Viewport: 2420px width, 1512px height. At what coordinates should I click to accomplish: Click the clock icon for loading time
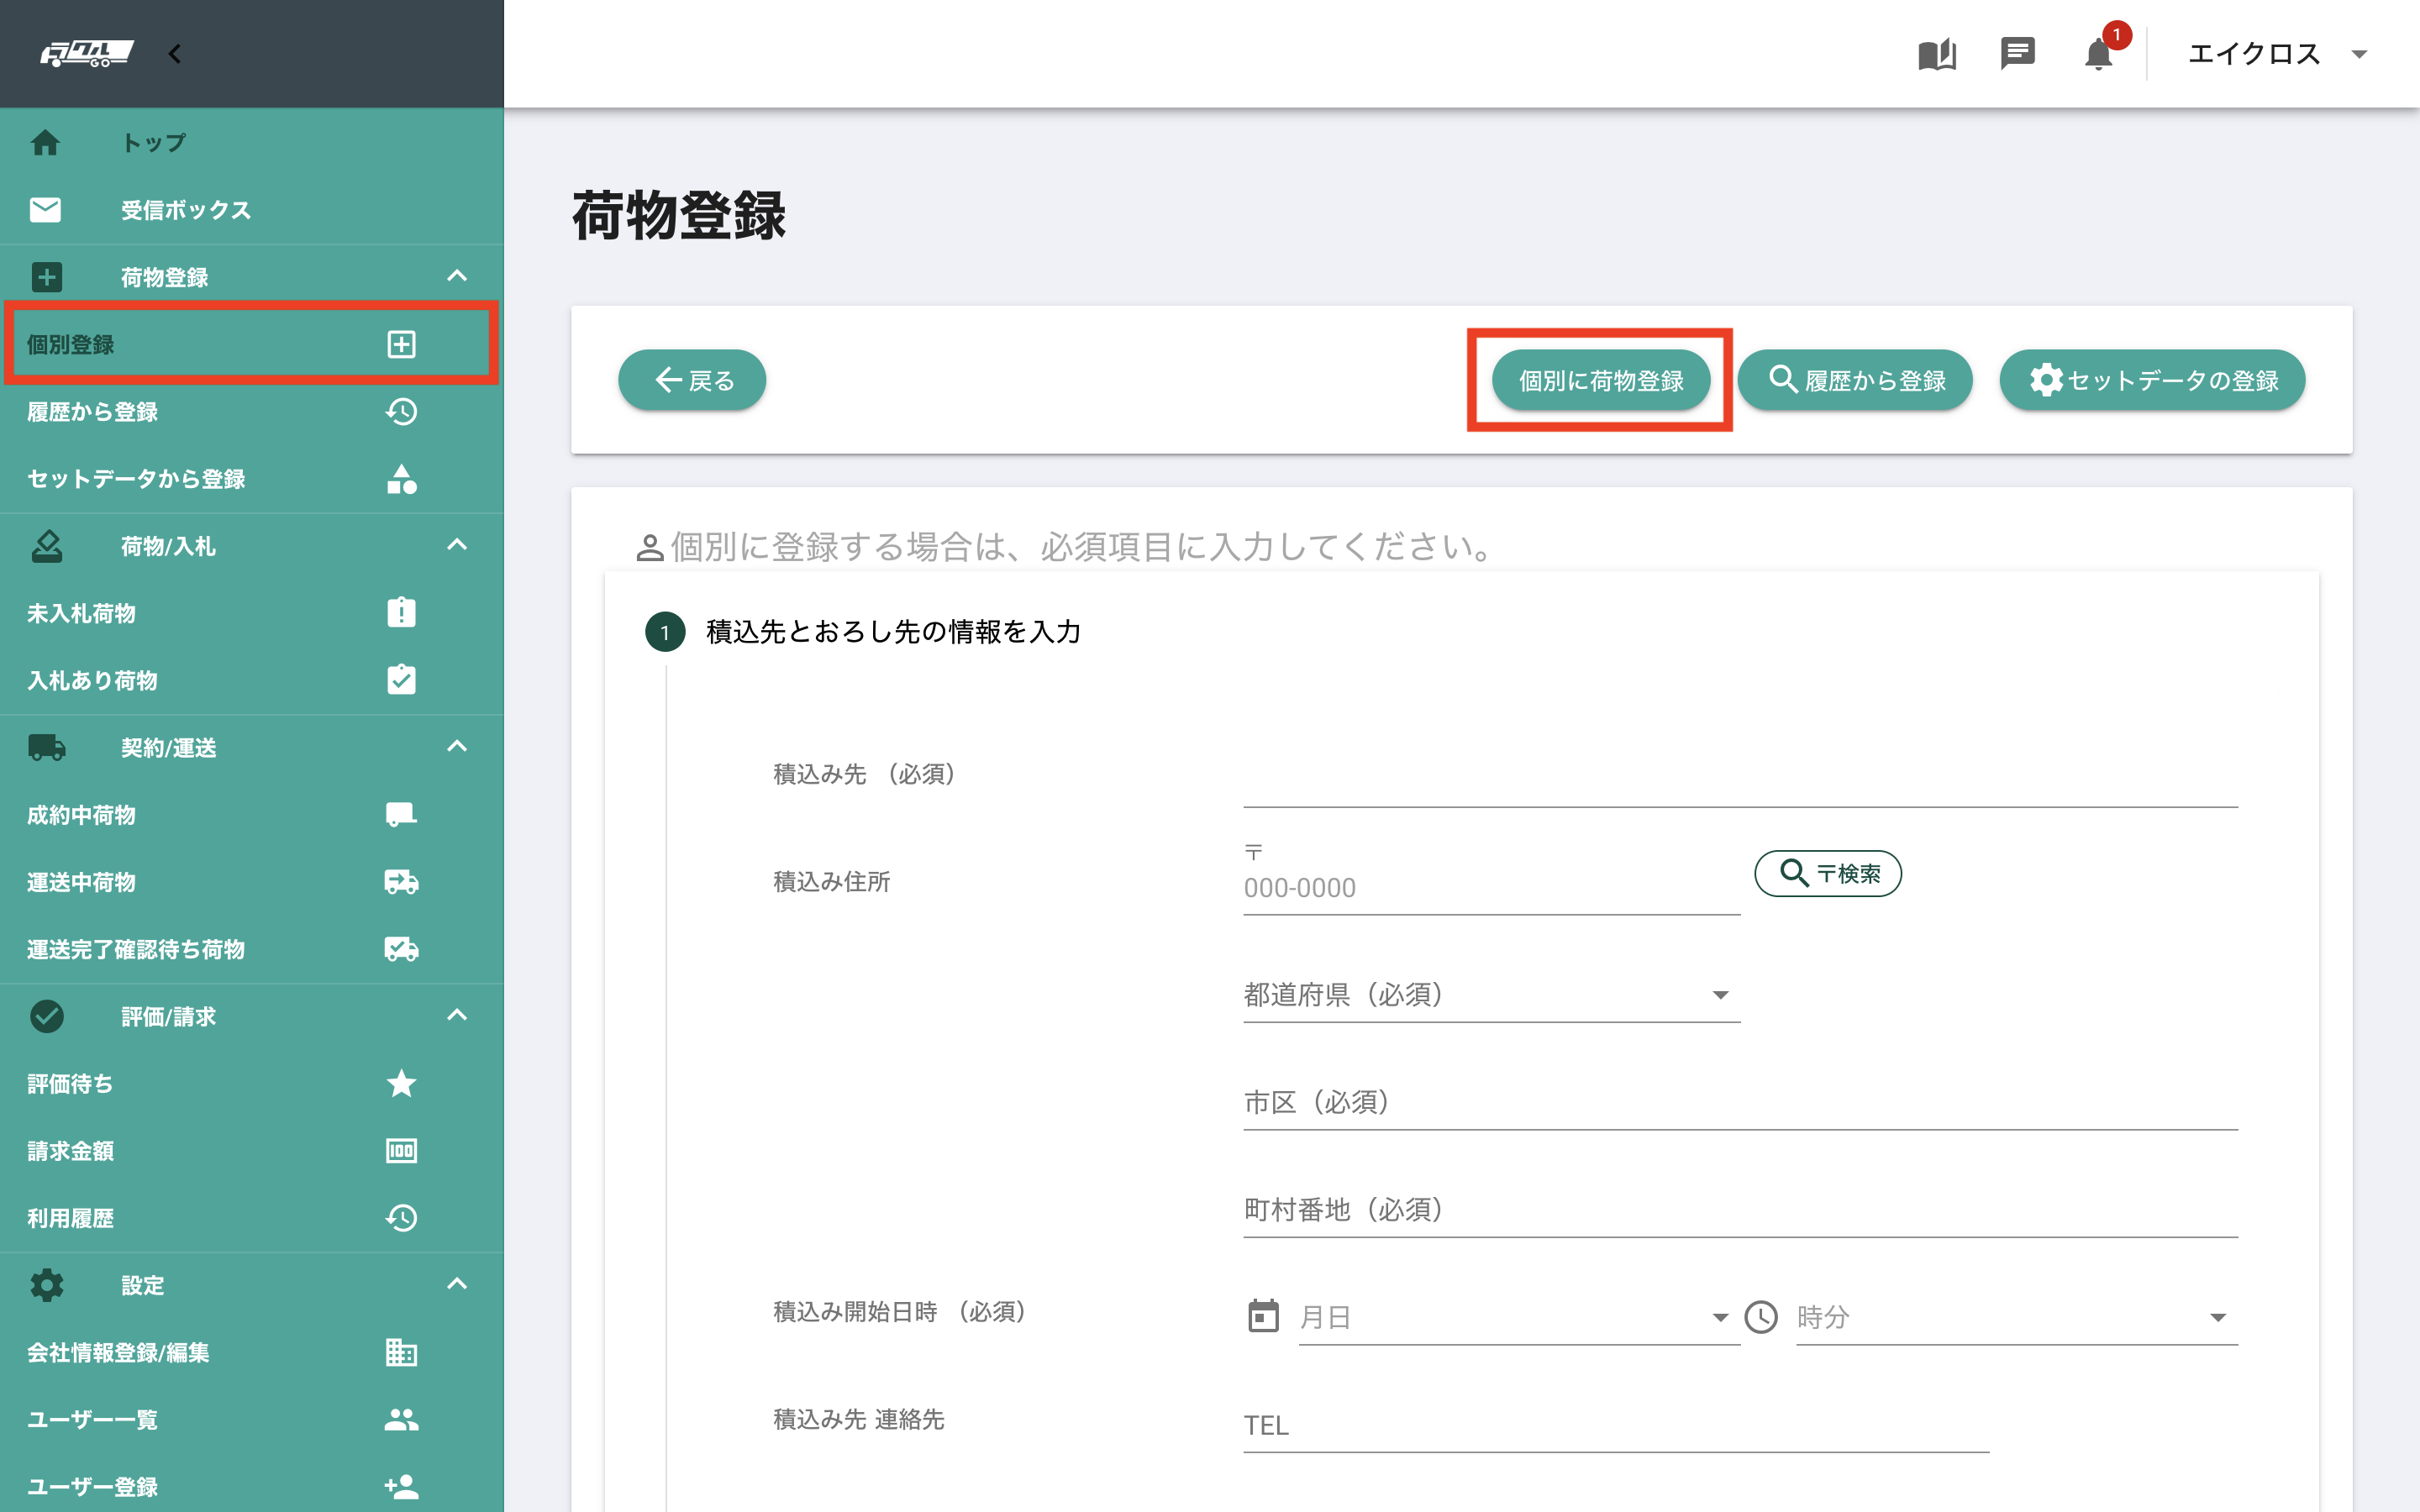[x=1761, y=1317]
